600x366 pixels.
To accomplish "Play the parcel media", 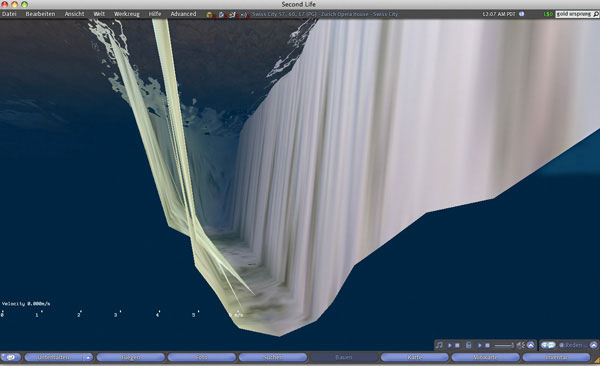I will tap(479, 345).
